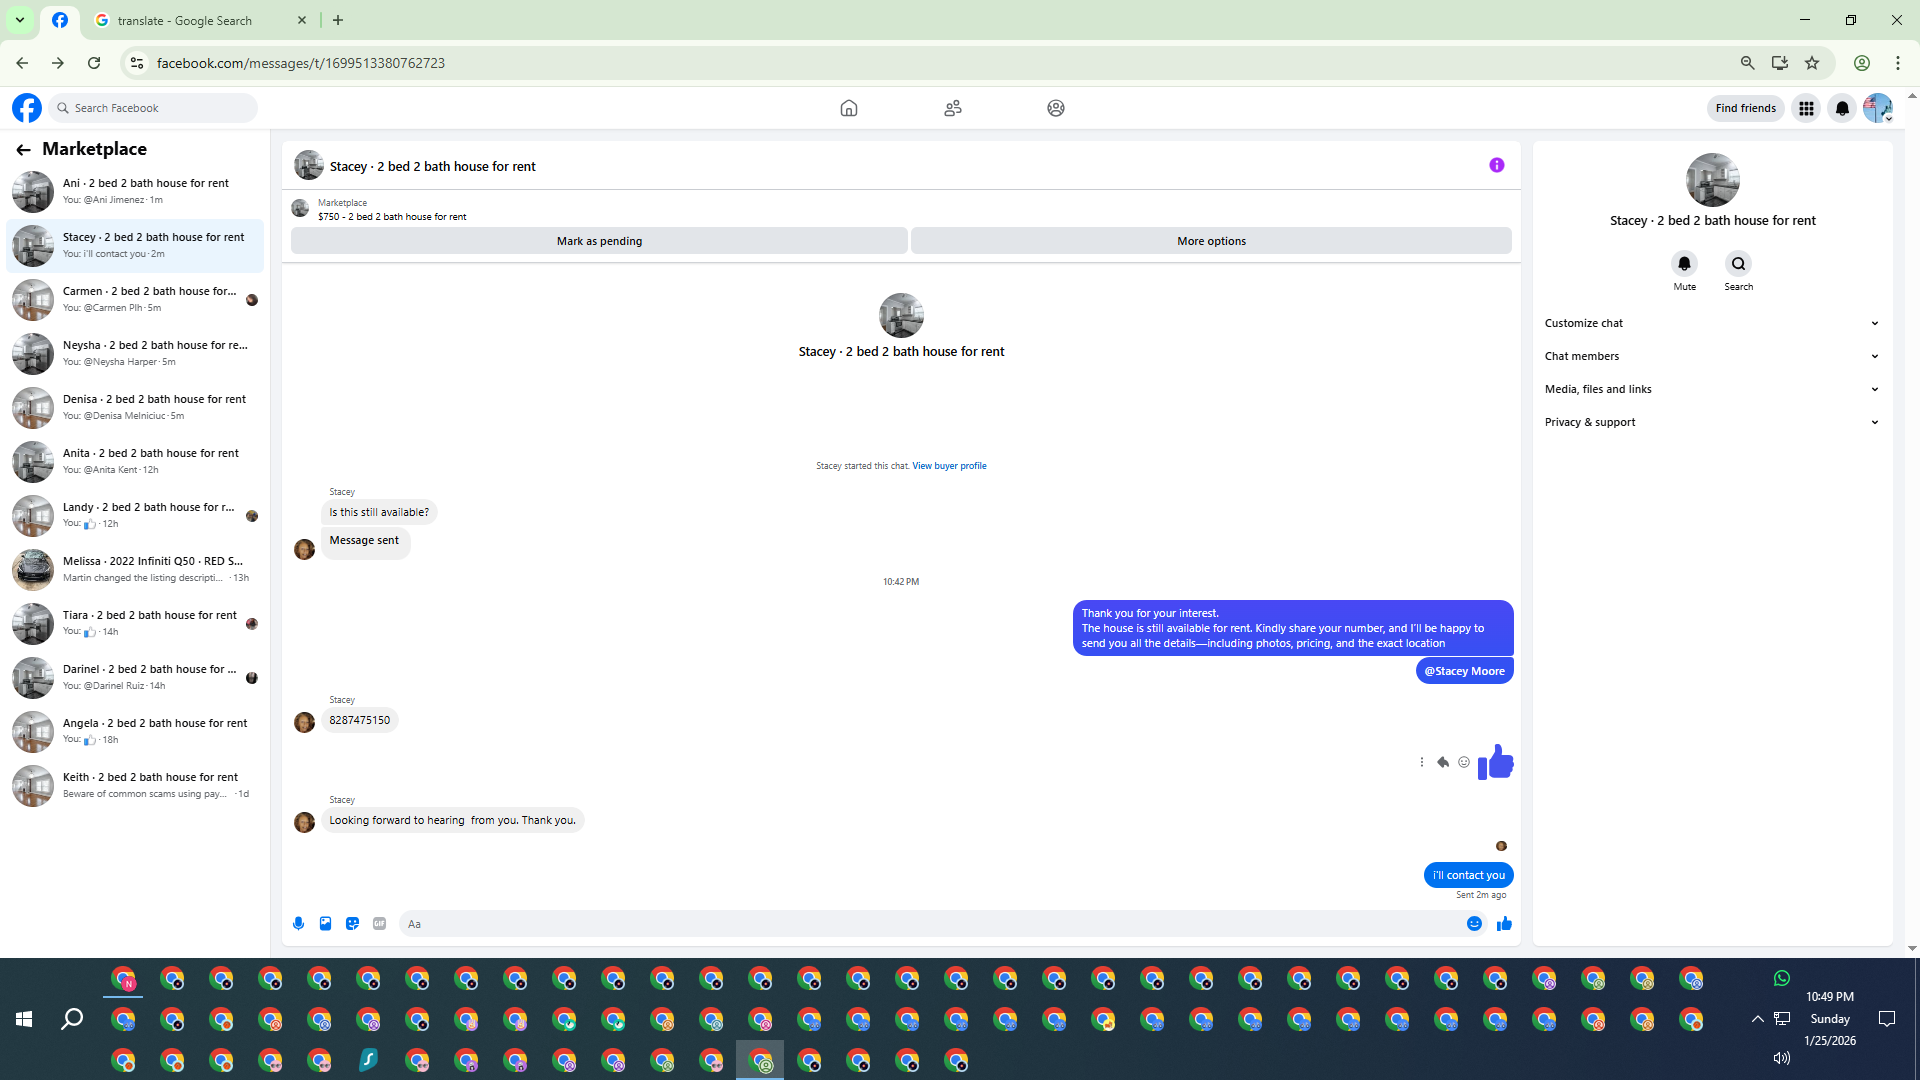Expand Chat members section
Screen dimensions: 1920x1080
(1710, 356)
